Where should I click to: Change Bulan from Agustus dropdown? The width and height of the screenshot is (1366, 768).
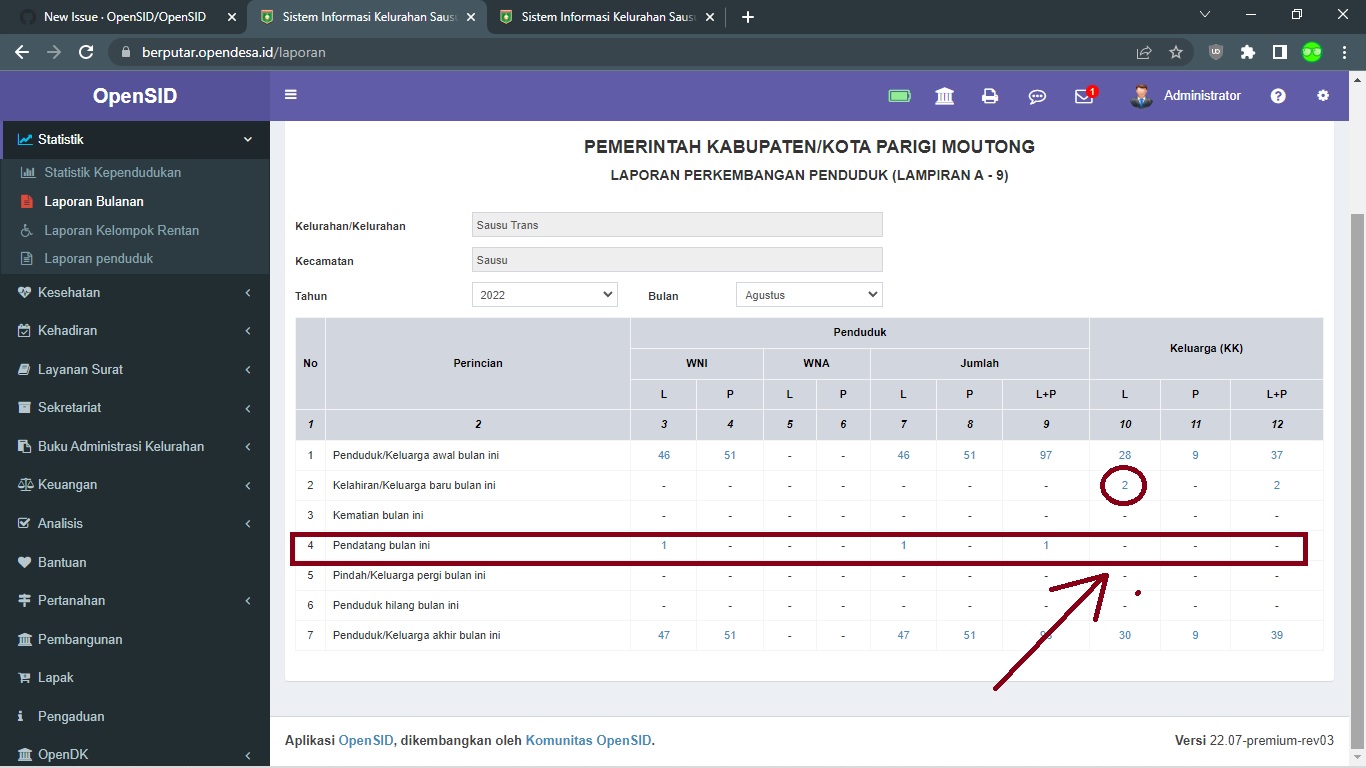coord(808,294)
